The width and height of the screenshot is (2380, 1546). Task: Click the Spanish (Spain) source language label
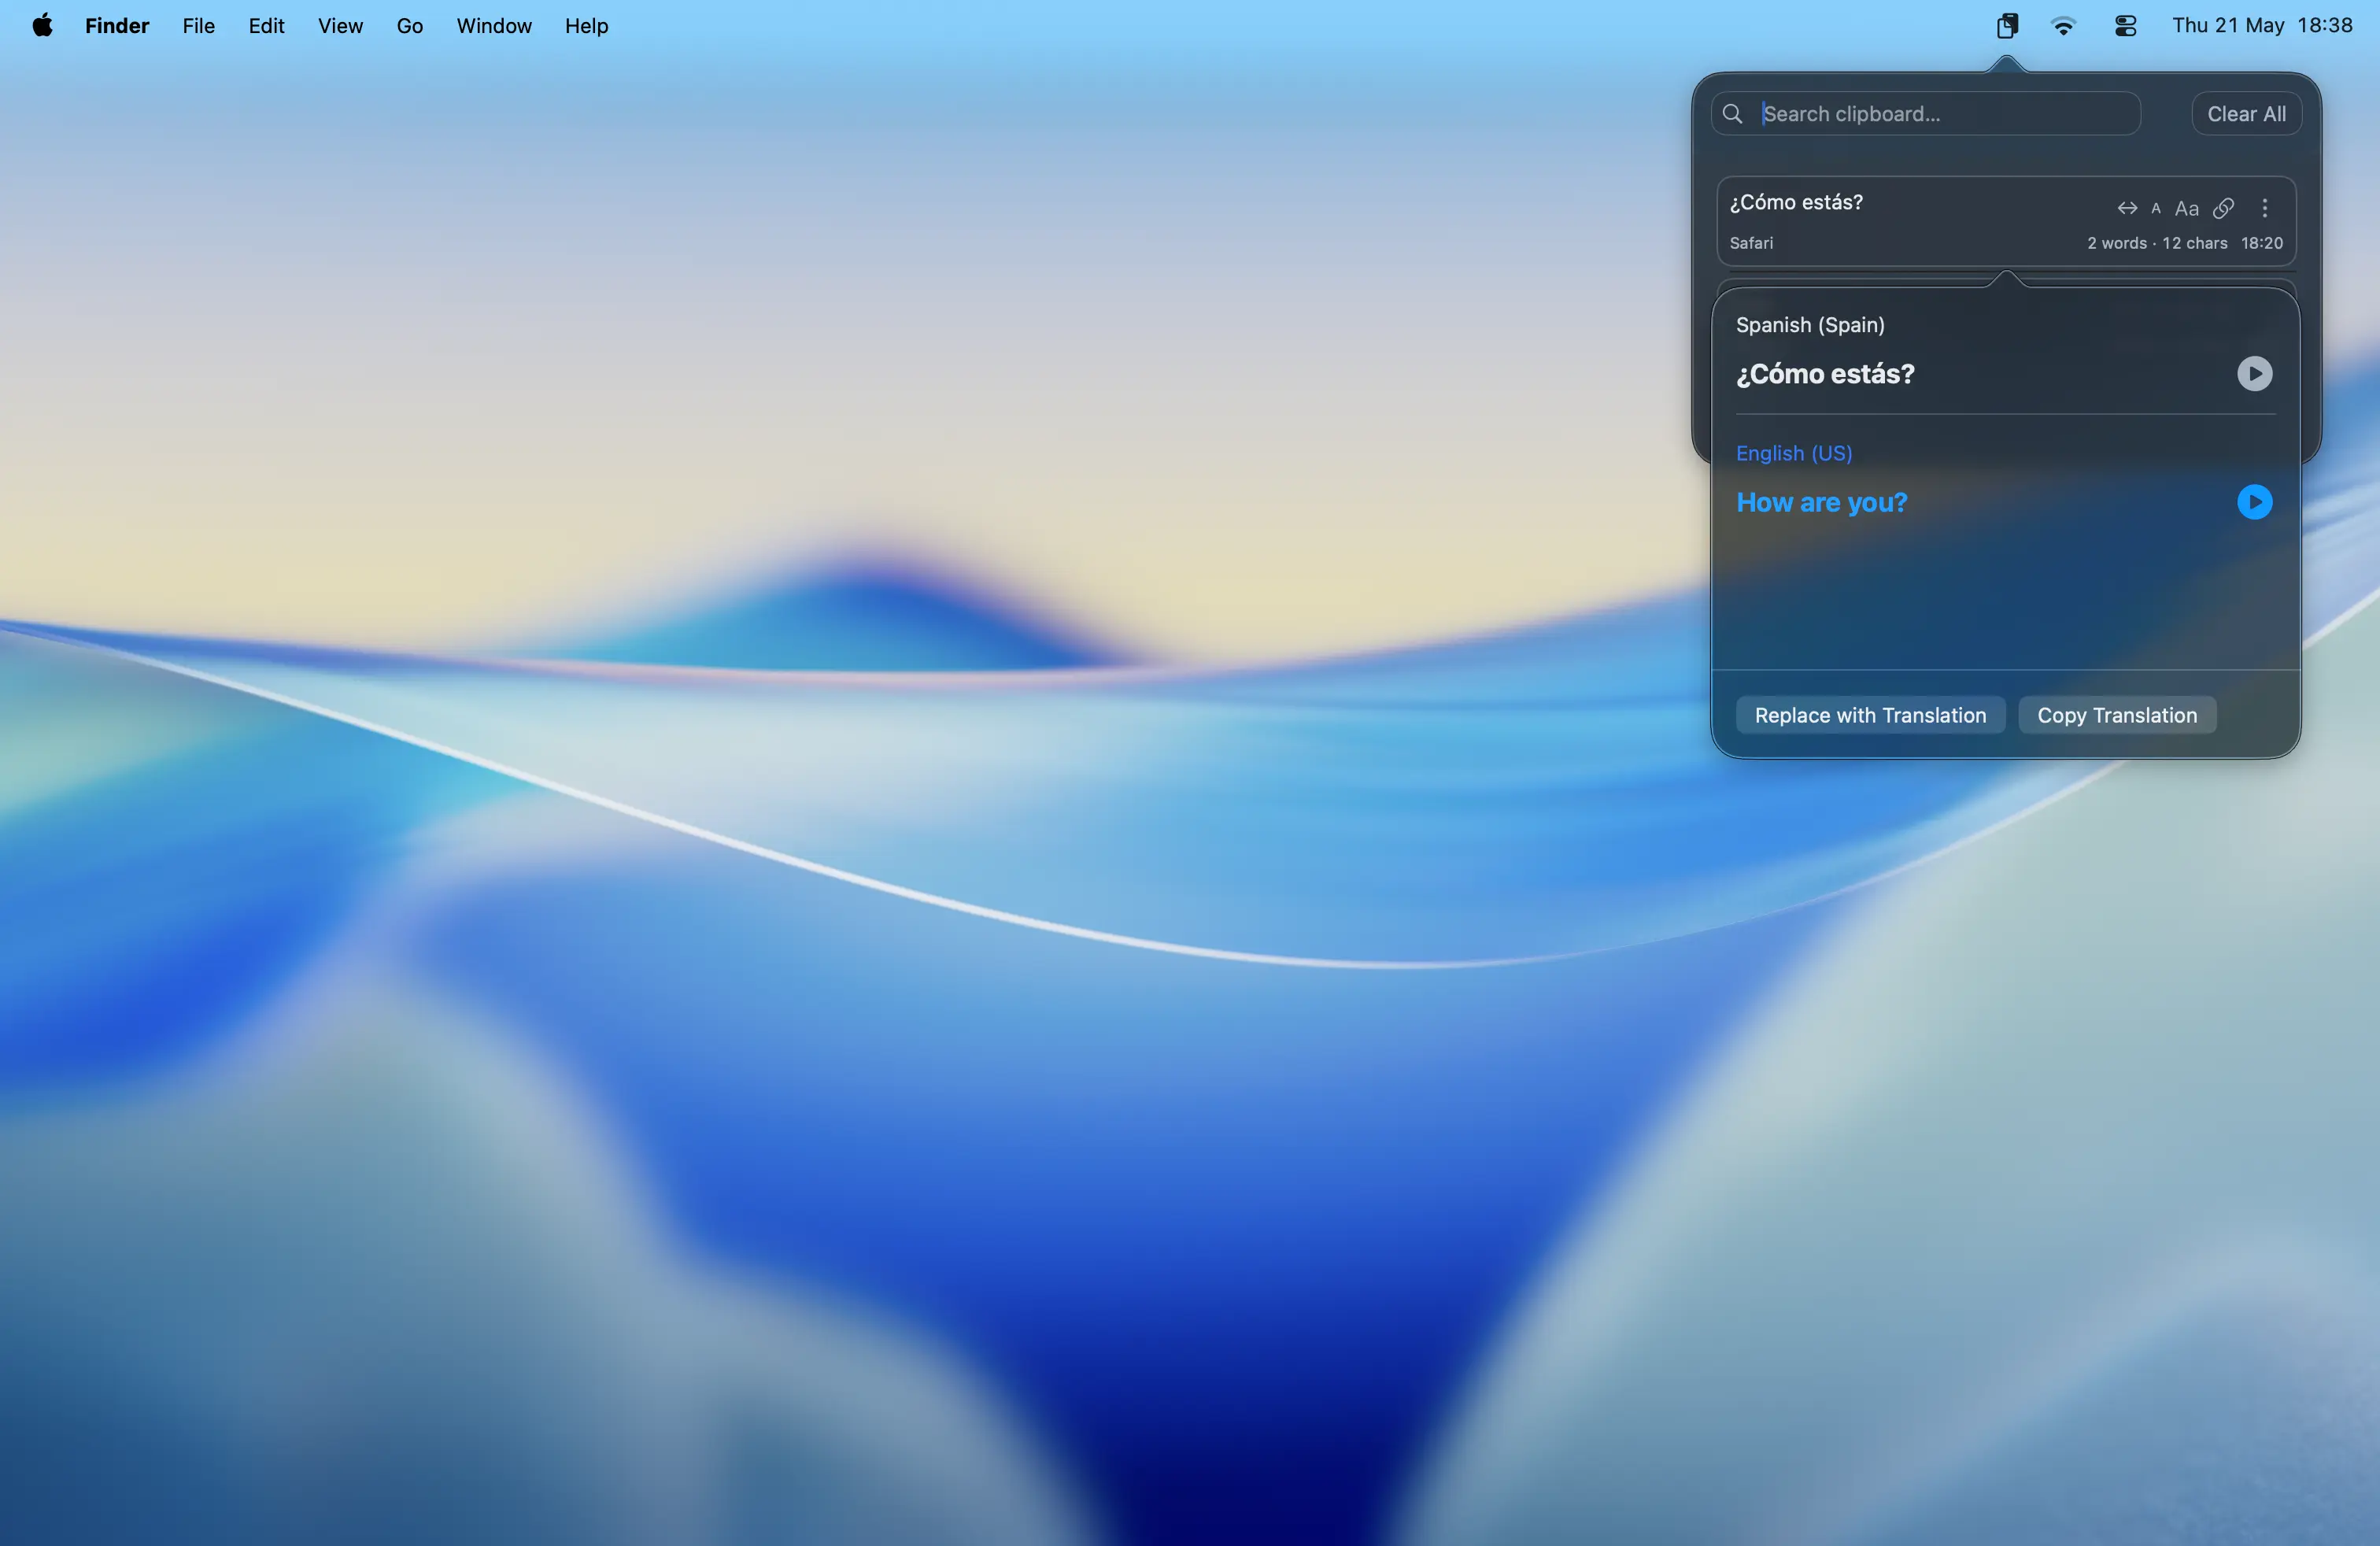(x=1810, y=325)
